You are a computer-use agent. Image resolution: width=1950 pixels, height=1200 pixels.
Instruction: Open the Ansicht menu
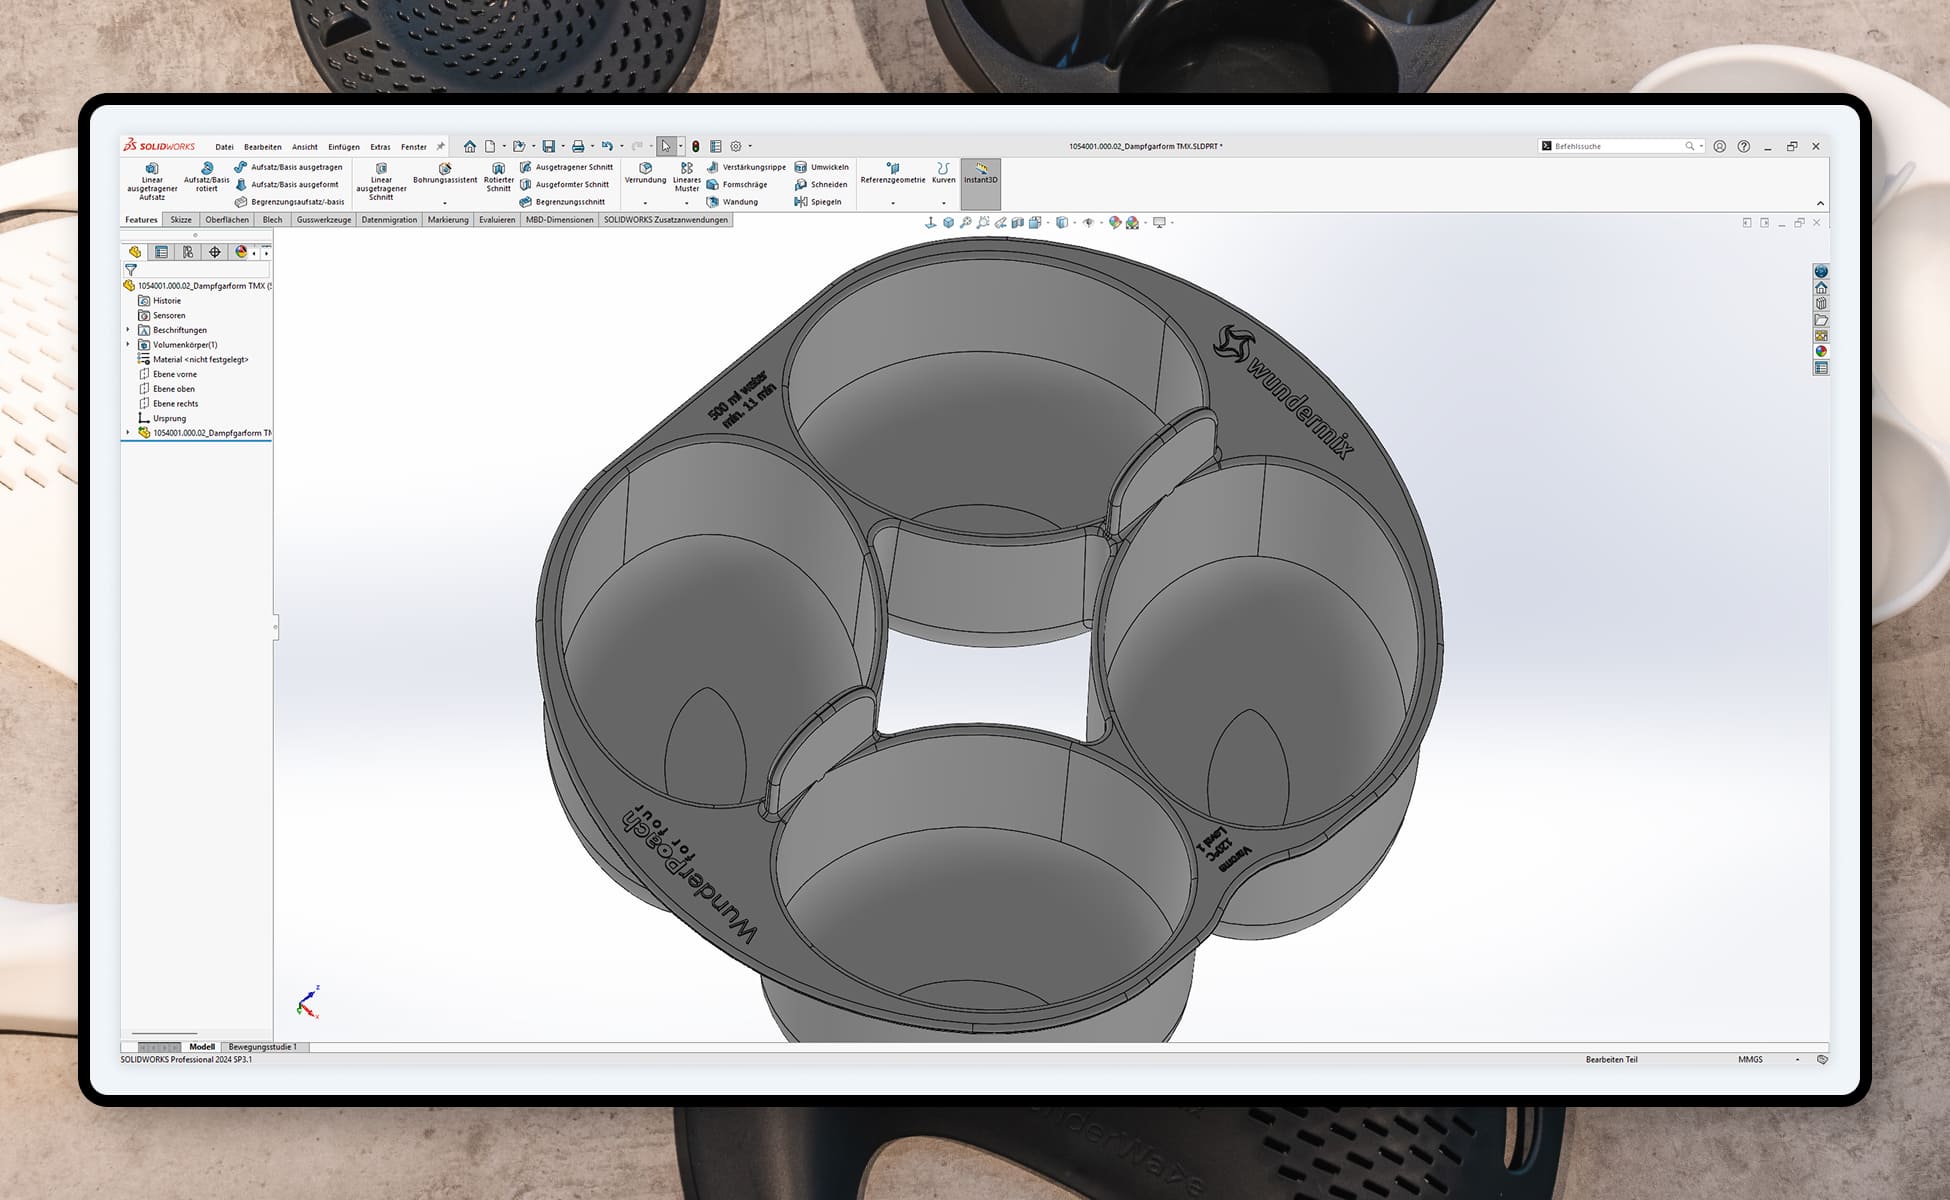pyautogui.click(x=305, y=146)
